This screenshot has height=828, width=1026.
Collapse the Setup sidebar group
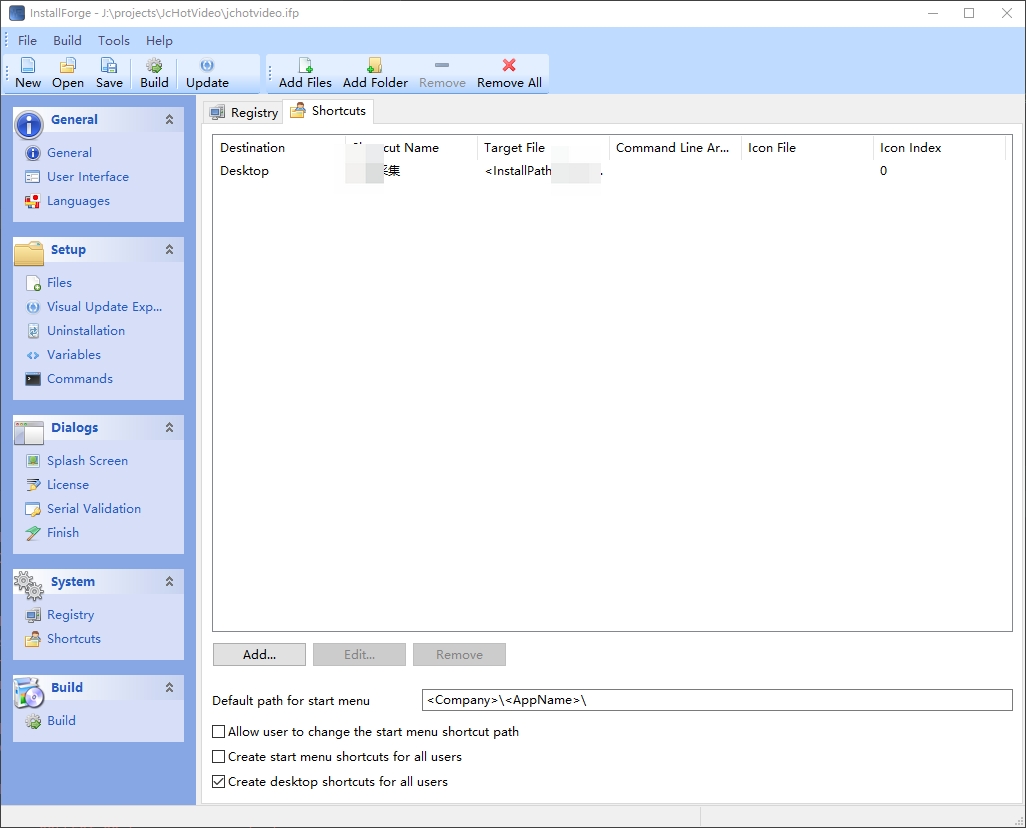(x=169, y=249)
